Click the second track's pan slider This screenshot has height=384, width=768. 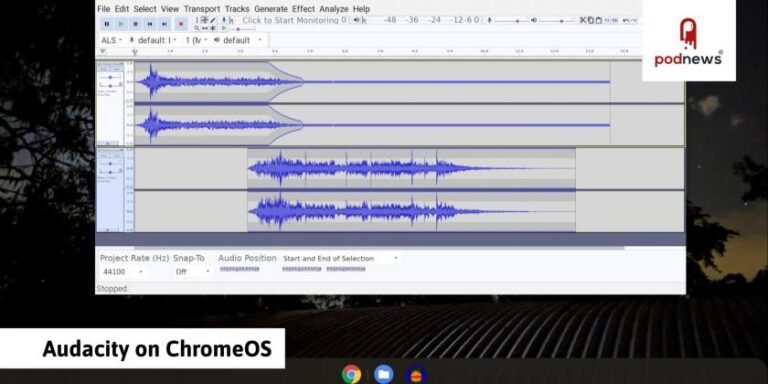pos(110,172)
